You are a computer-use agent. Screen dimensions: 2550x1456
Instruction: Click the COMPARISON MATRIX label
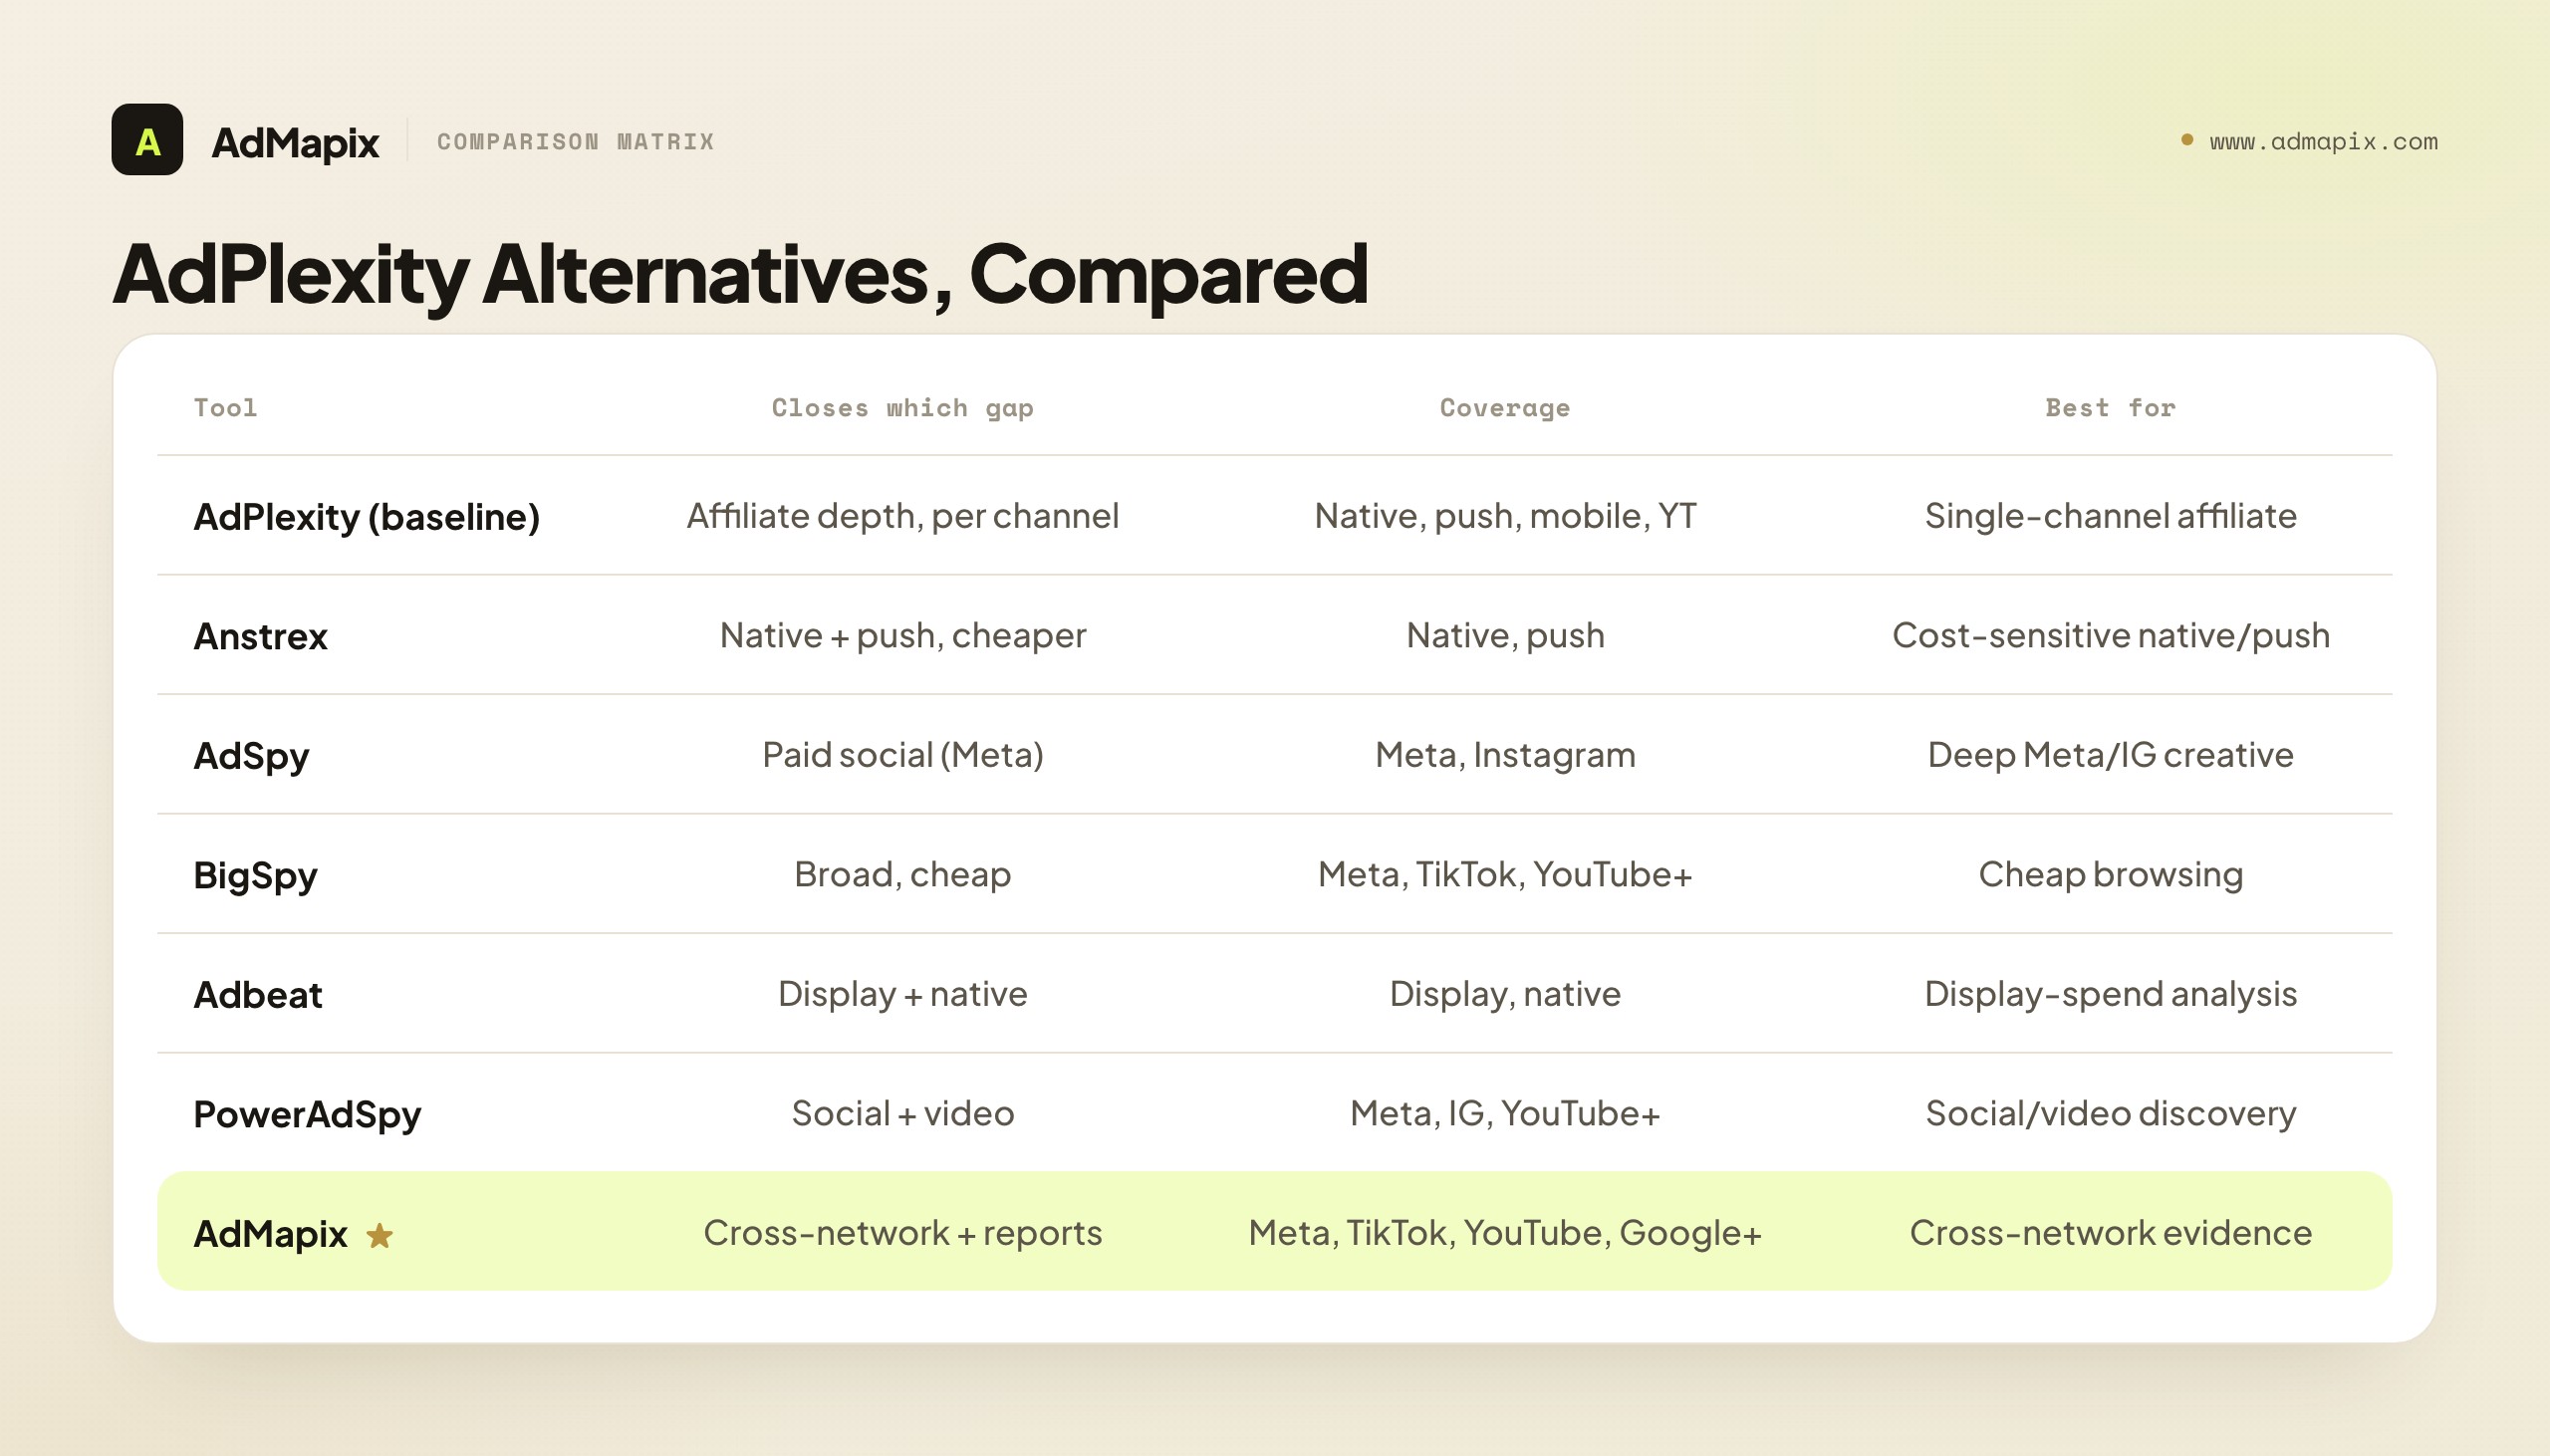click(x=576, y=141)
